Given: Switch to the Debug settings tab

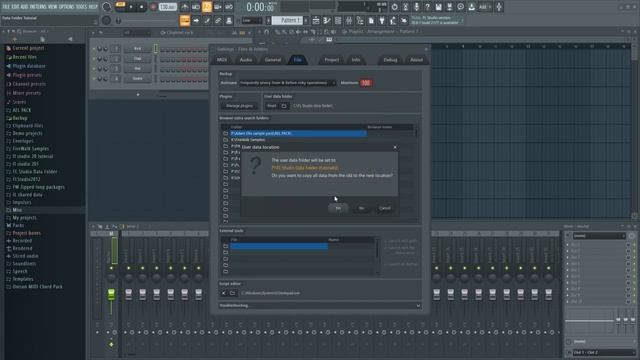Looking at the screenshot, I should (x=390, y=60).
